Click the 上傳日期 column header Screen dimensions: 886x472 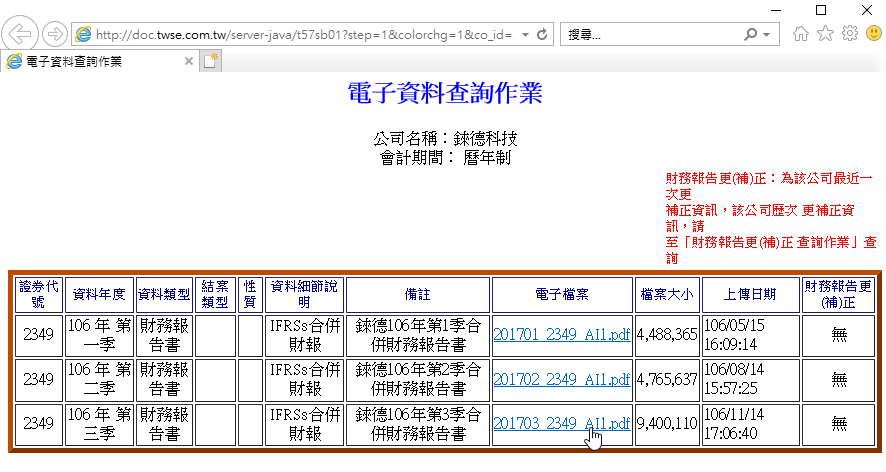[751, 295]
